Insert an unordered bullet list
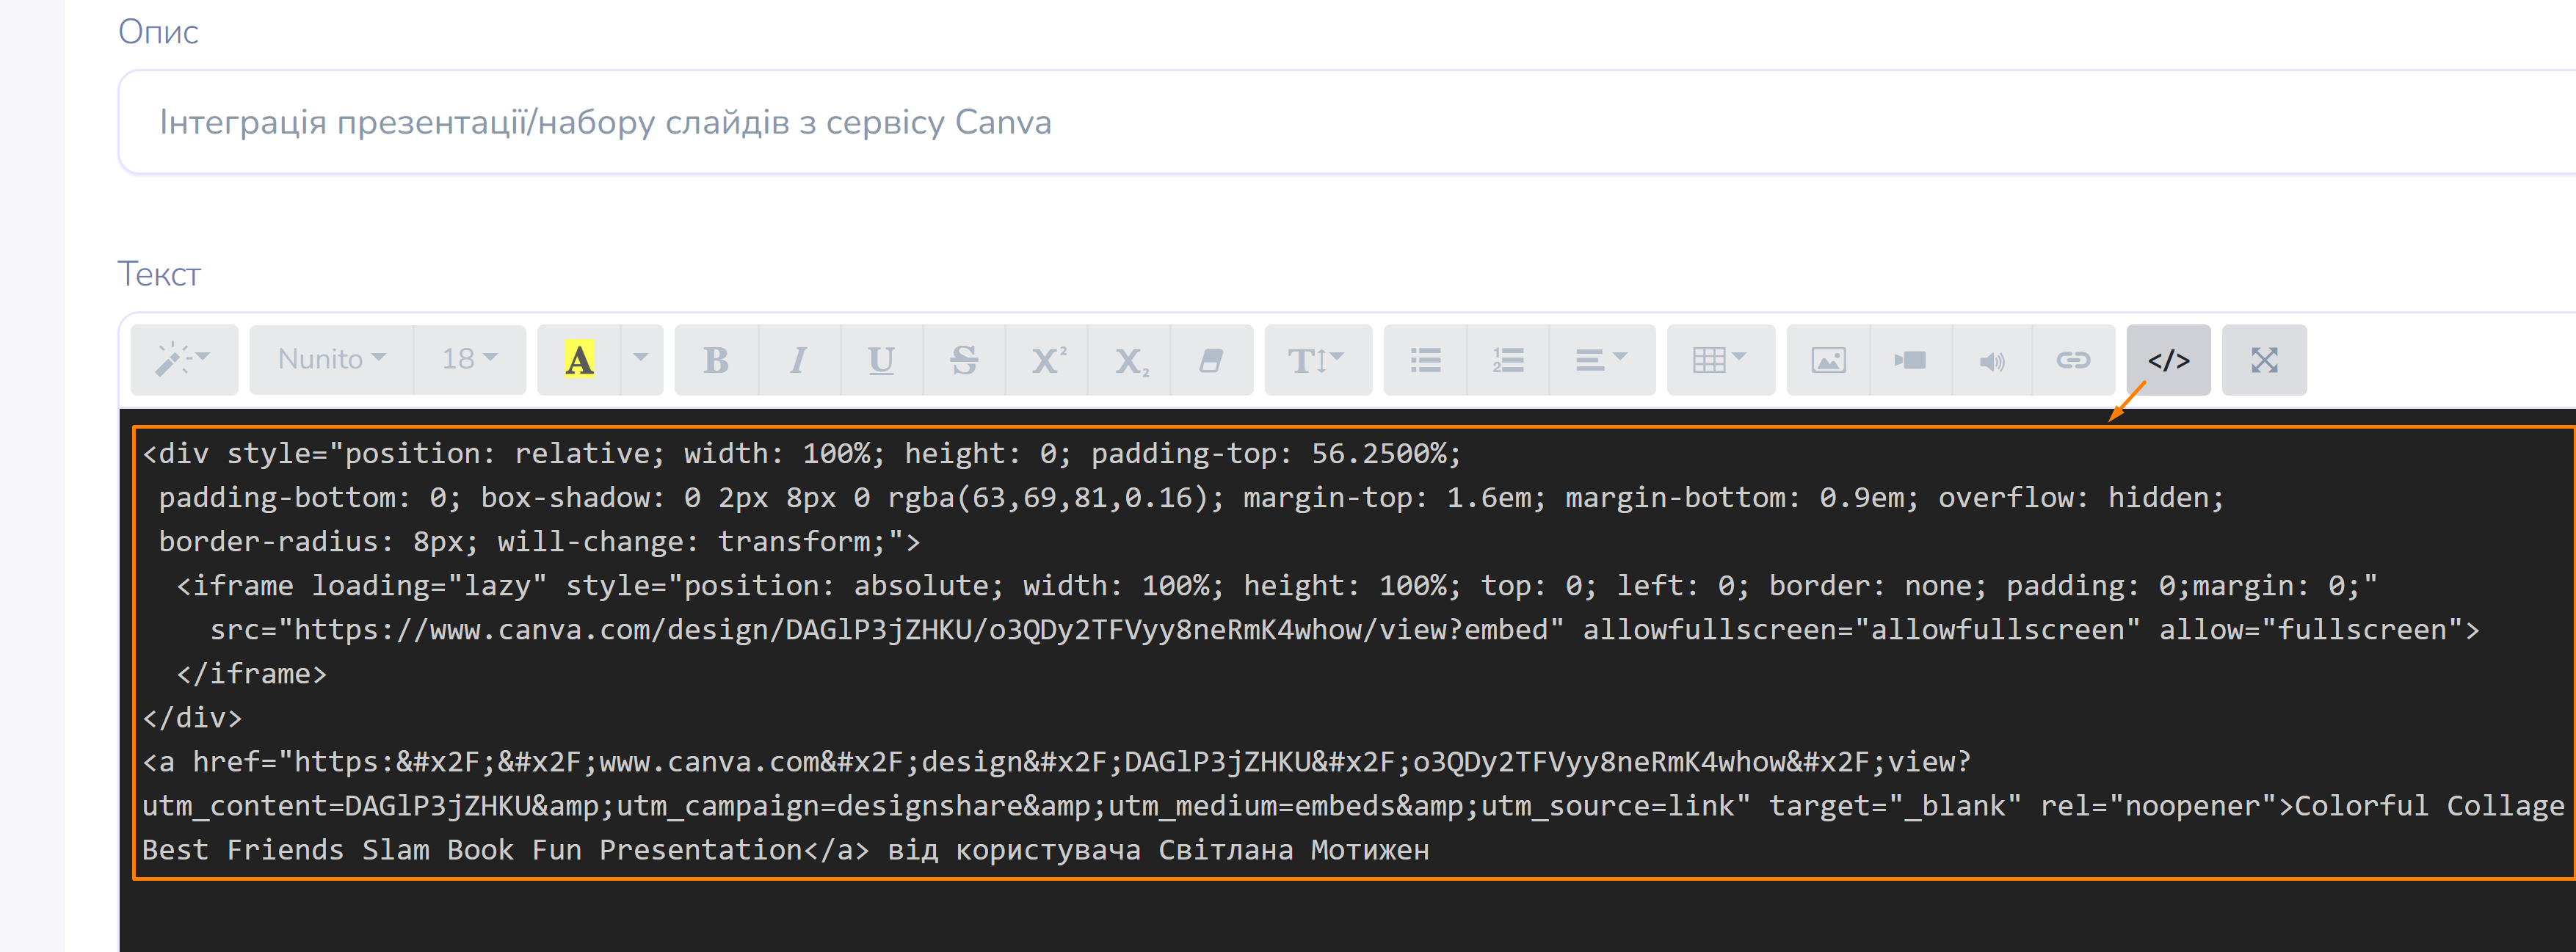Image resolution: width=2576 pixels, height=952 pixels. tap(1425, 360)
